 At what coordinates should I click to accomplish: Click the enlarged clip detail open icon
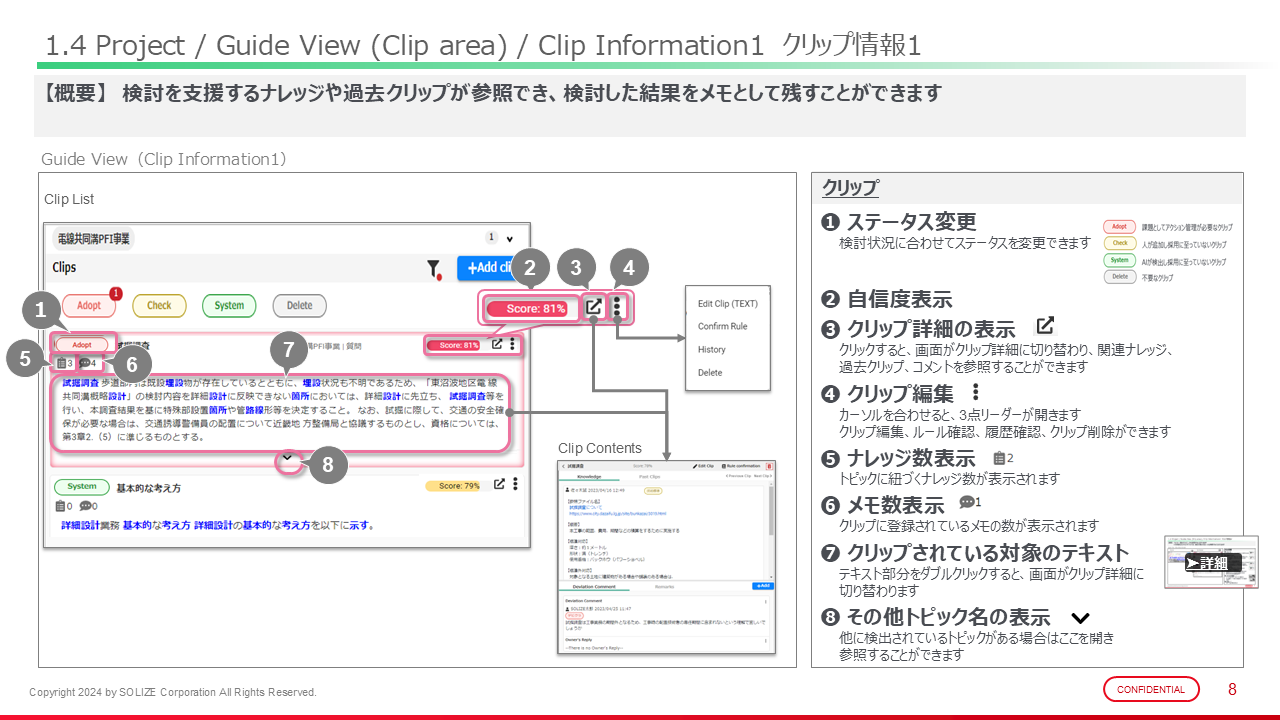pos(594,308)
